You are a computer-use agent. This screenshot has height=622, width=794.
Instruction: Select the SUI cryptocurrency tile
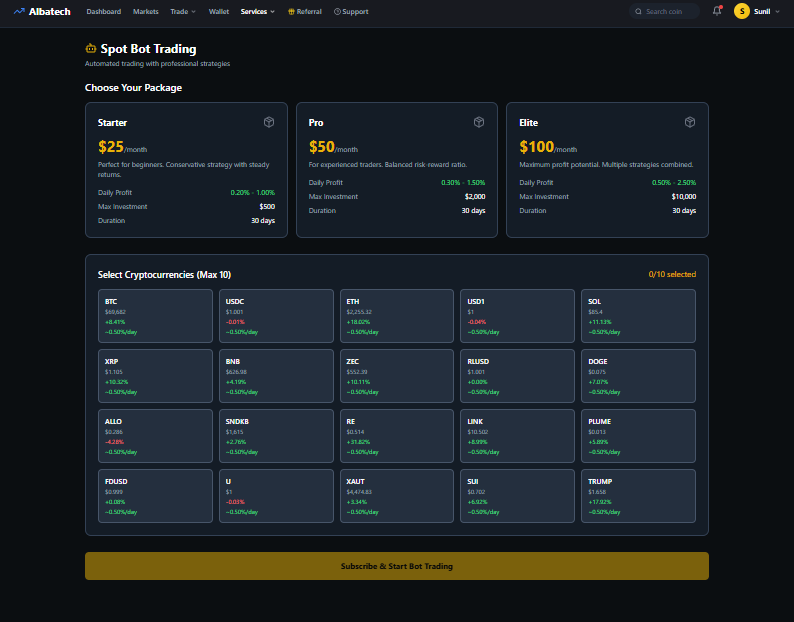point(517,496)
